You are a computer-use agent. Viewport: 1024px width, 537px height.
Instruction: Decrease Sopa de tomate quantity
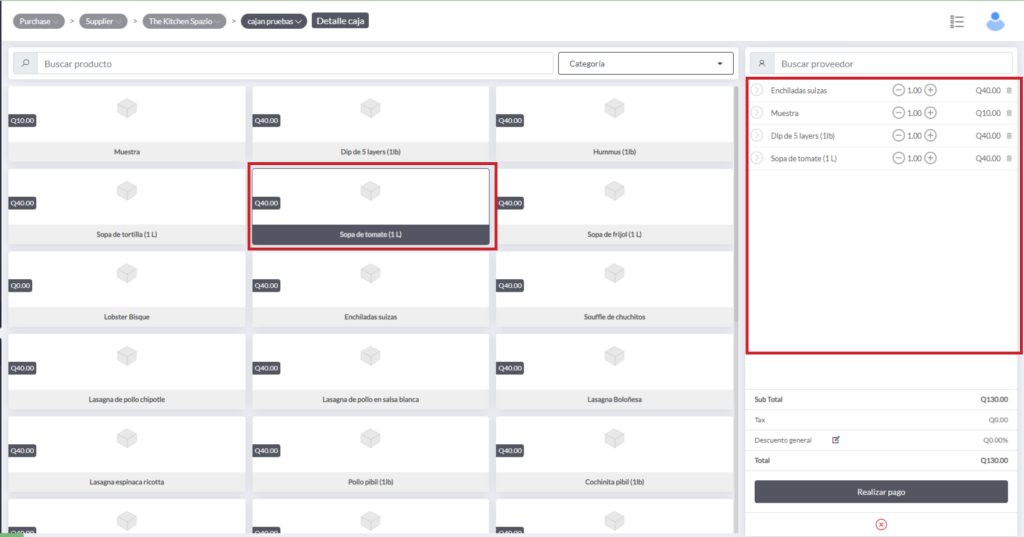click(898, 158)
